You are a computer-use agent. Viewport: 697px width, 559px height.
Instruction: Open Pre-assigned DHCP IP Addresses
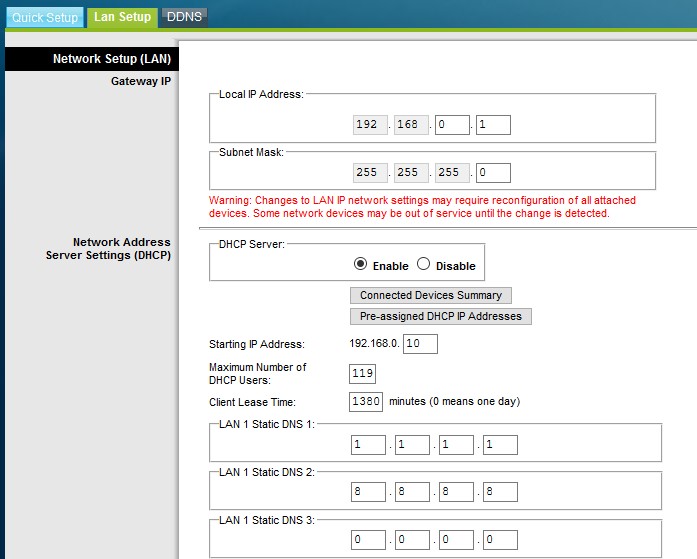point(441,316)
